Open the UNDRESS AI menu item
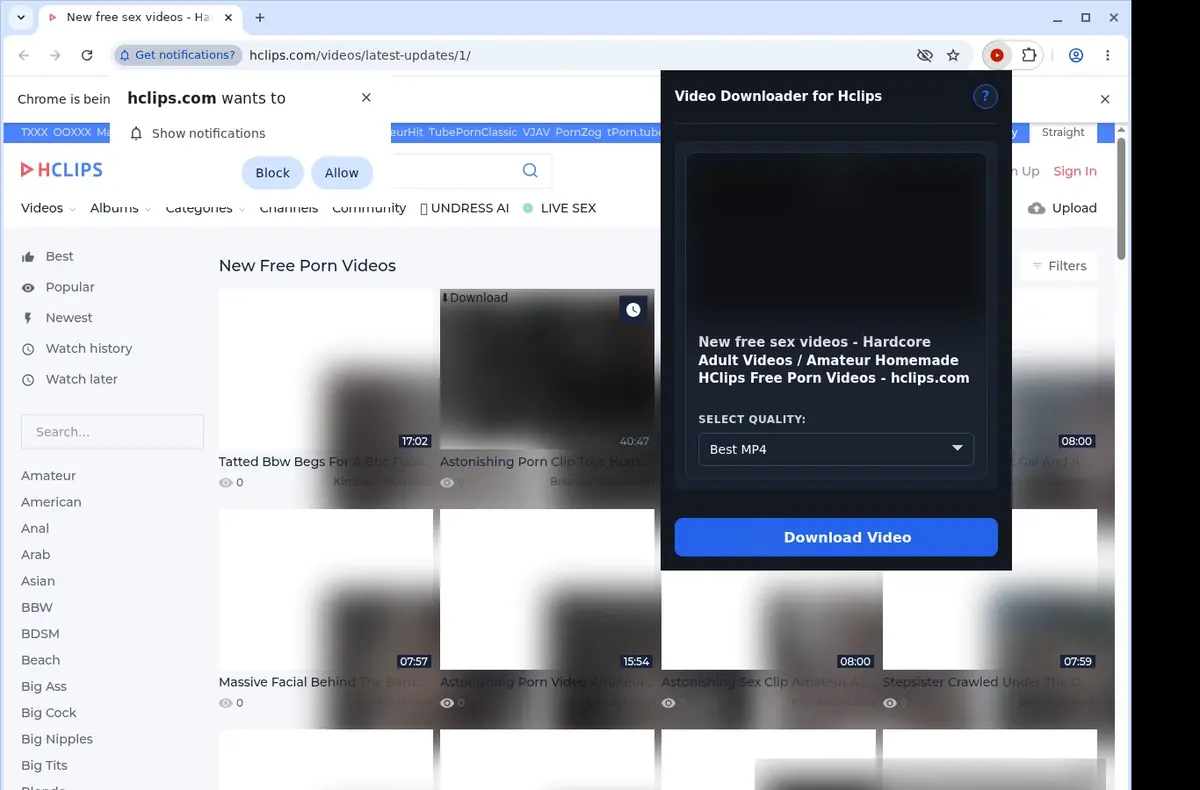 464,208
